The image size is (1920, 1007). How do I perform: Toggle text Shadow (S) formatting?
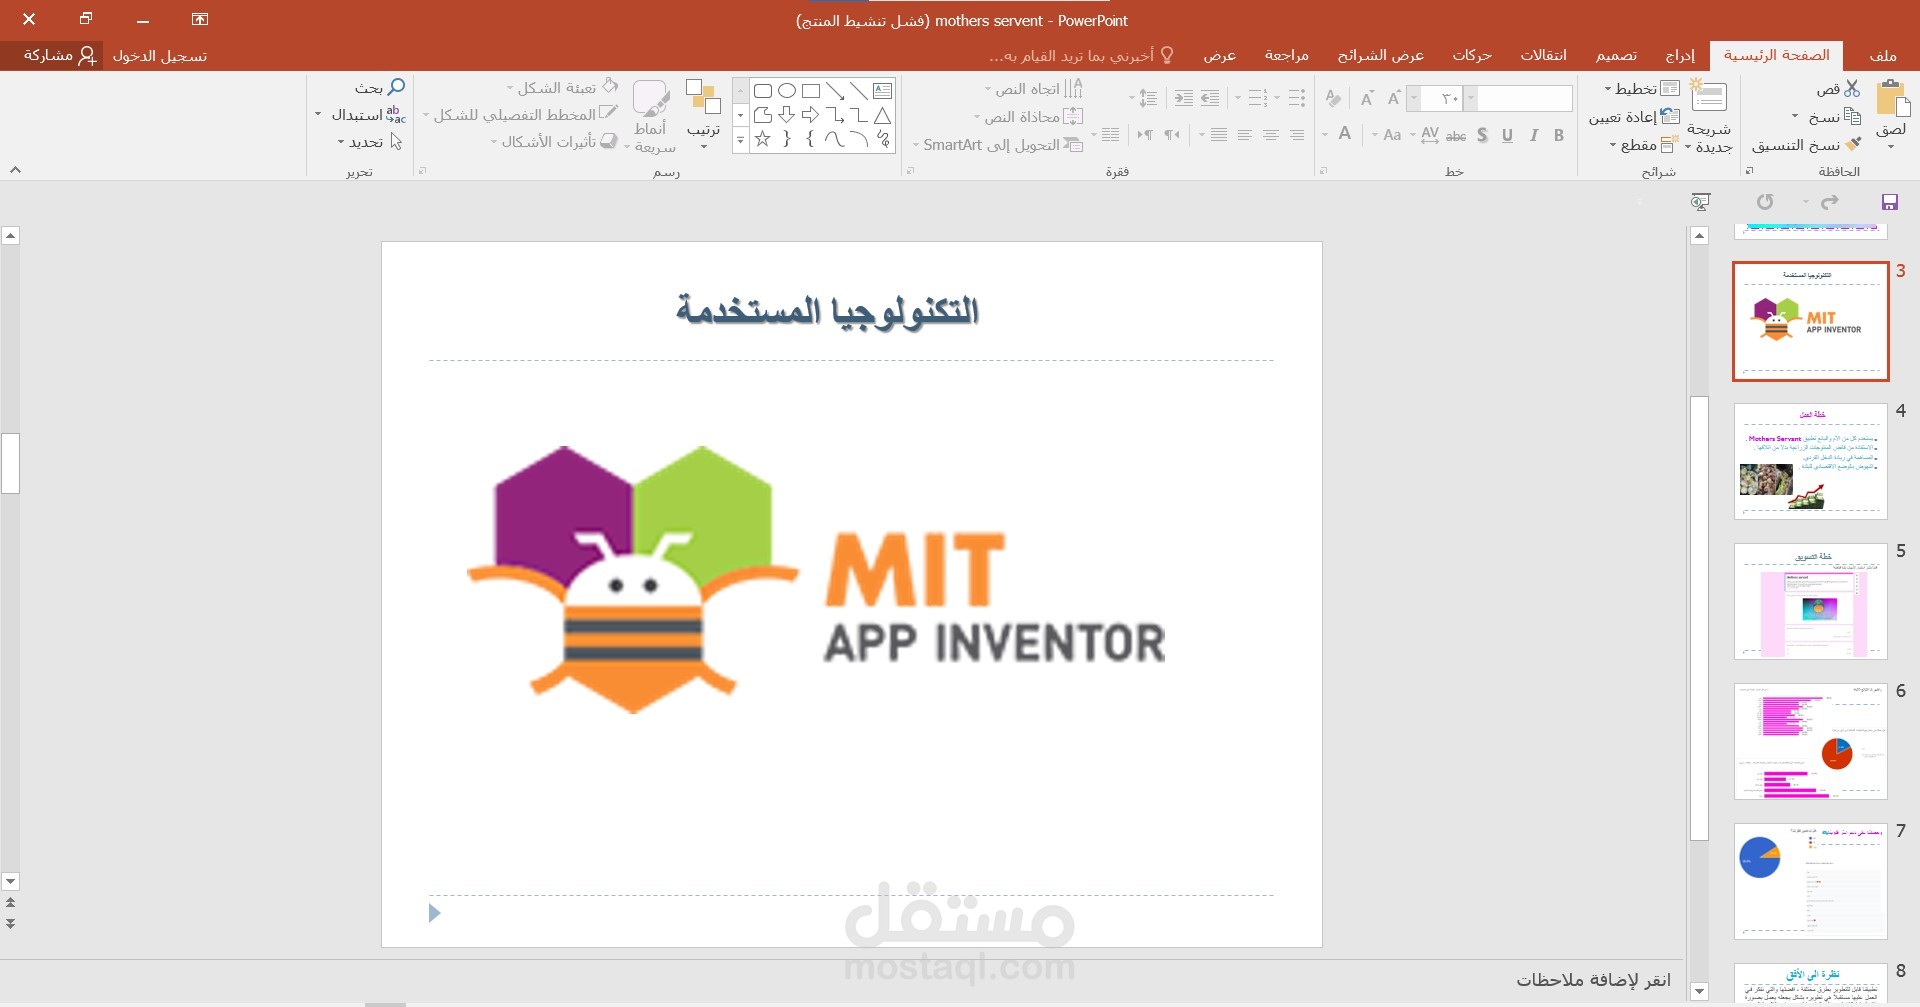tap(1482, 135)
